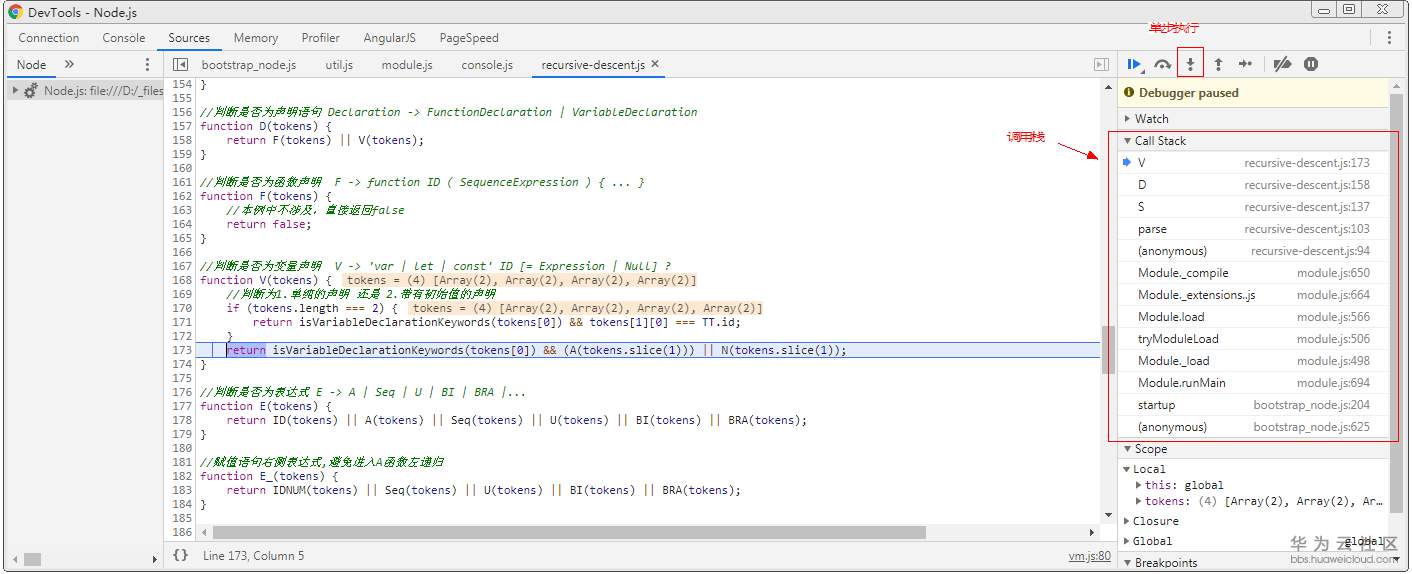Click the Step out of current function icon
The image size is (1412, 574).
(x=1218, y=64)
